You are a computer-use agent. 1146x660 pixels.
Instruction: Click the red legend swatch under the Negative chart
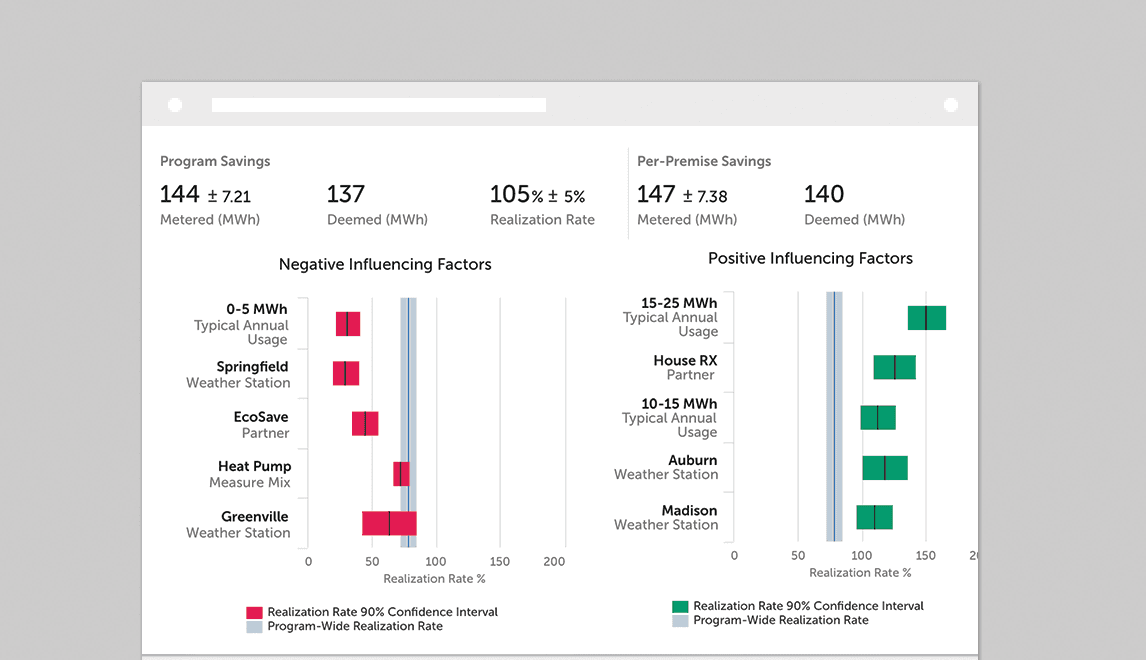[255, 612]
